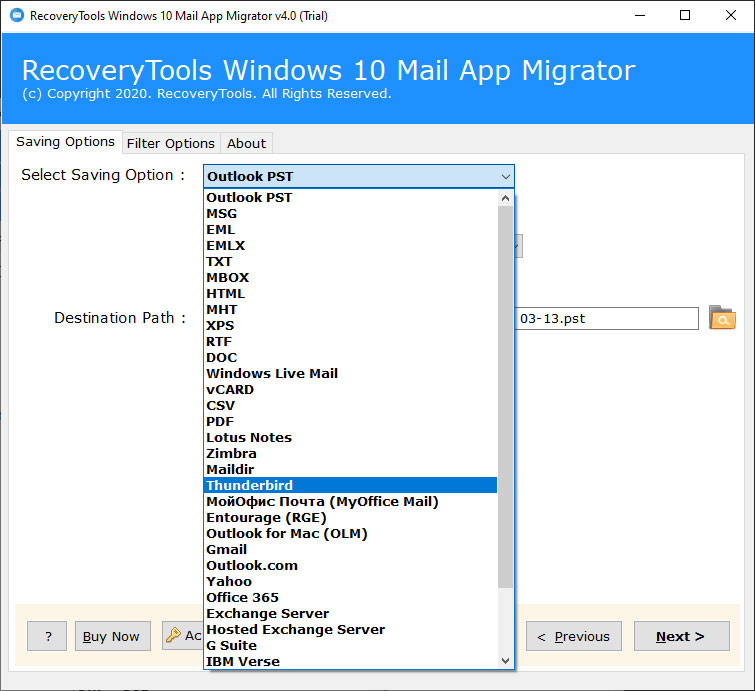Choose MSG from the saving options
This screenshot has height=691, width=755.
[x=351, y=213]
